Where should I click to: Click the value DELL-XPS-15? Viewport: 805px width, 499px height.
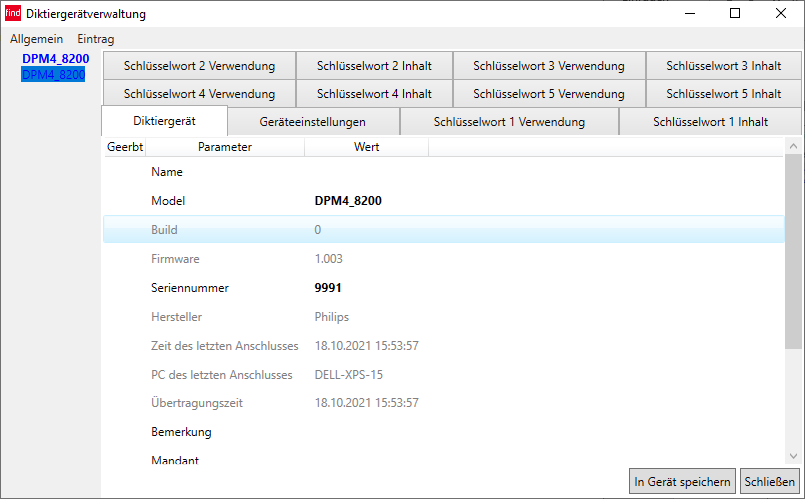click(349, 375)
